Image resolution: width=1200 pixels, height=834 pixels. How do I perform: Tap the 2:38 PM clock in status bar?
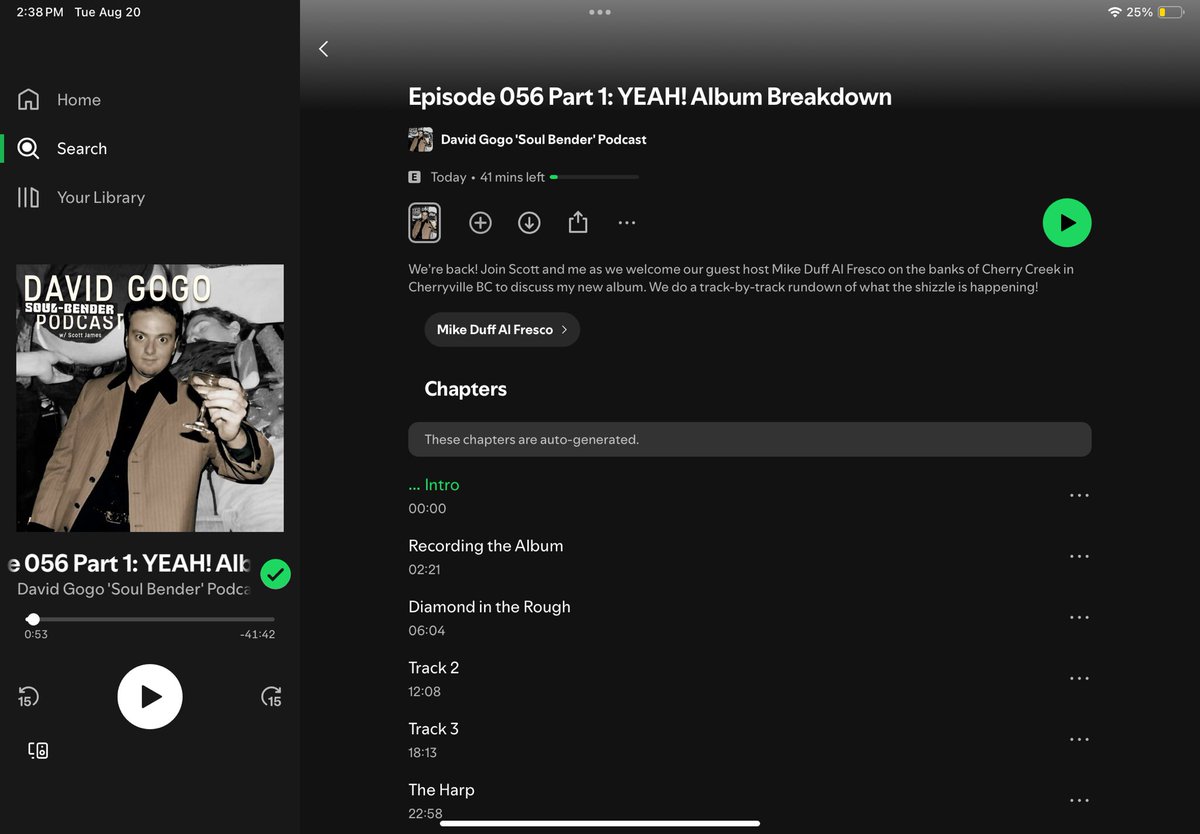click(x=40, y=12)
